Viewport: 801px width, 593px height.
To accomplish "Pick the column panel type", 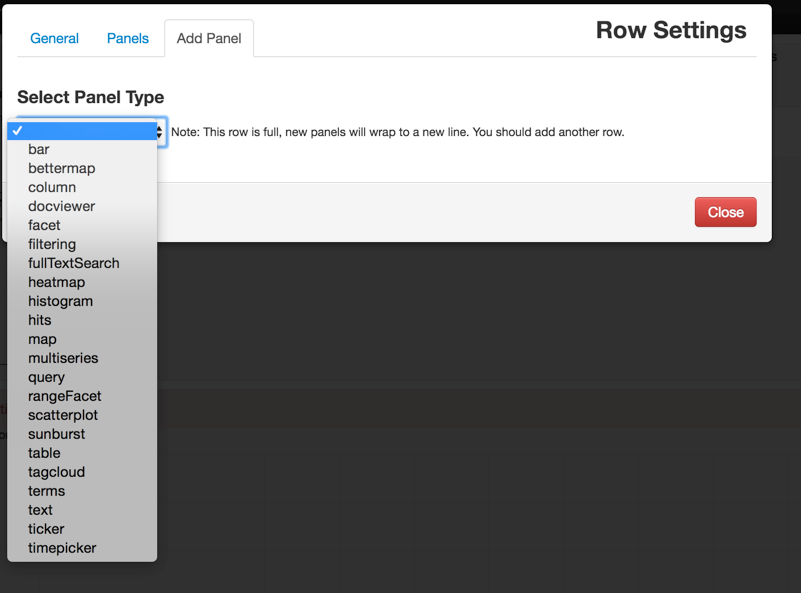I will pyautogui.click(x=82, y=187).
